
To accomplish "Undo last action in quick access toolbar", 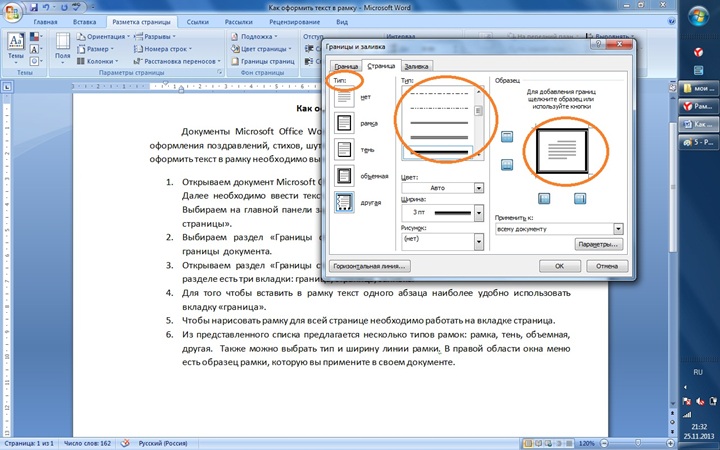I will click(x=46, y=7).
